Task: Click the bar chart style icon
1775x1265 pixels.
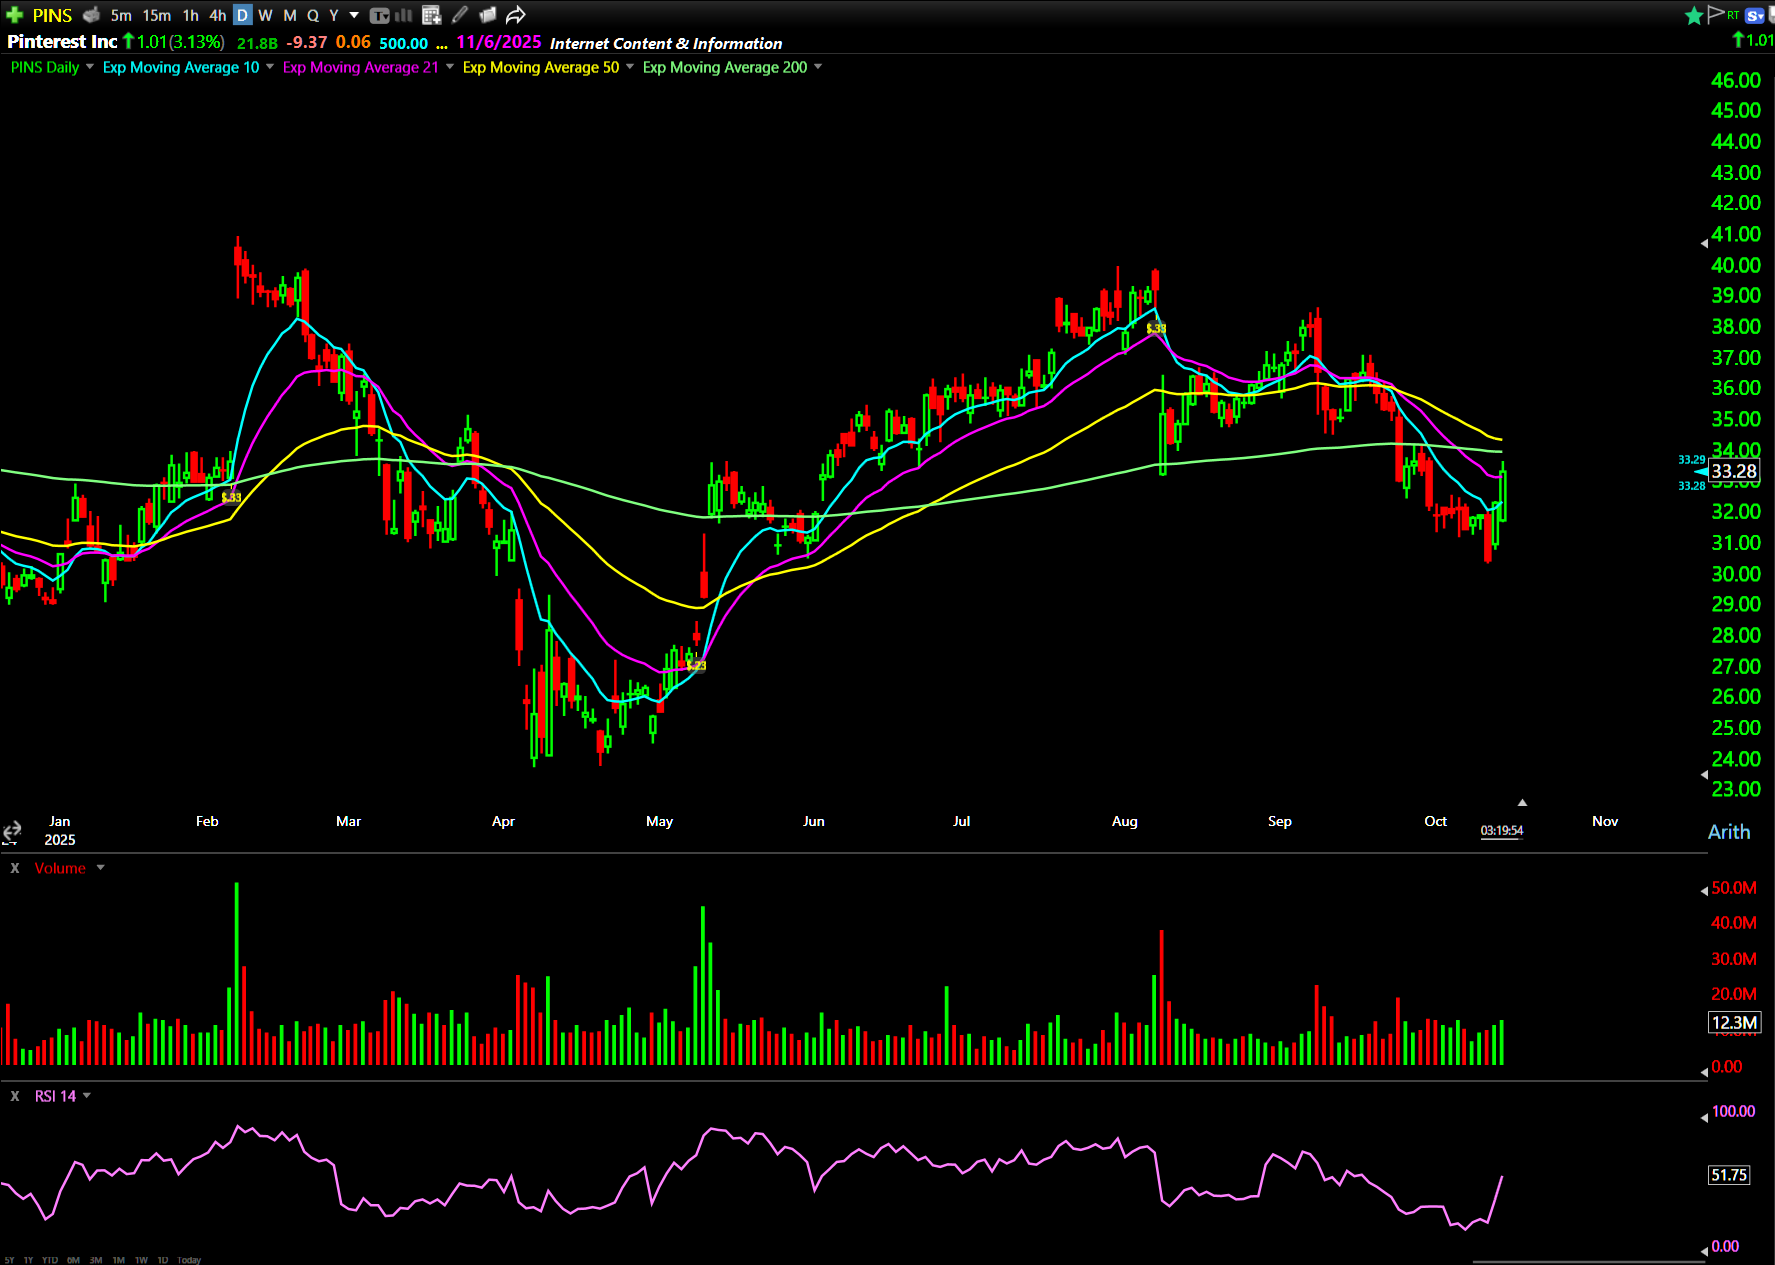Action: tap(404, 15)
